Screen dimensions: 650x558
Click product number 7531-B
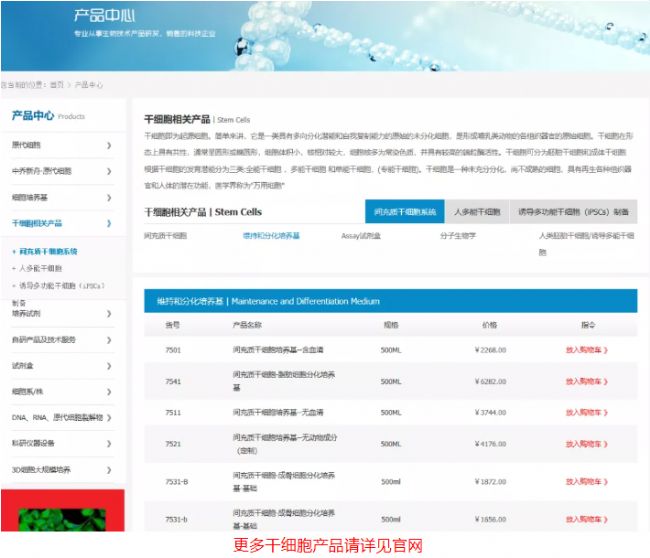(177, 482)
